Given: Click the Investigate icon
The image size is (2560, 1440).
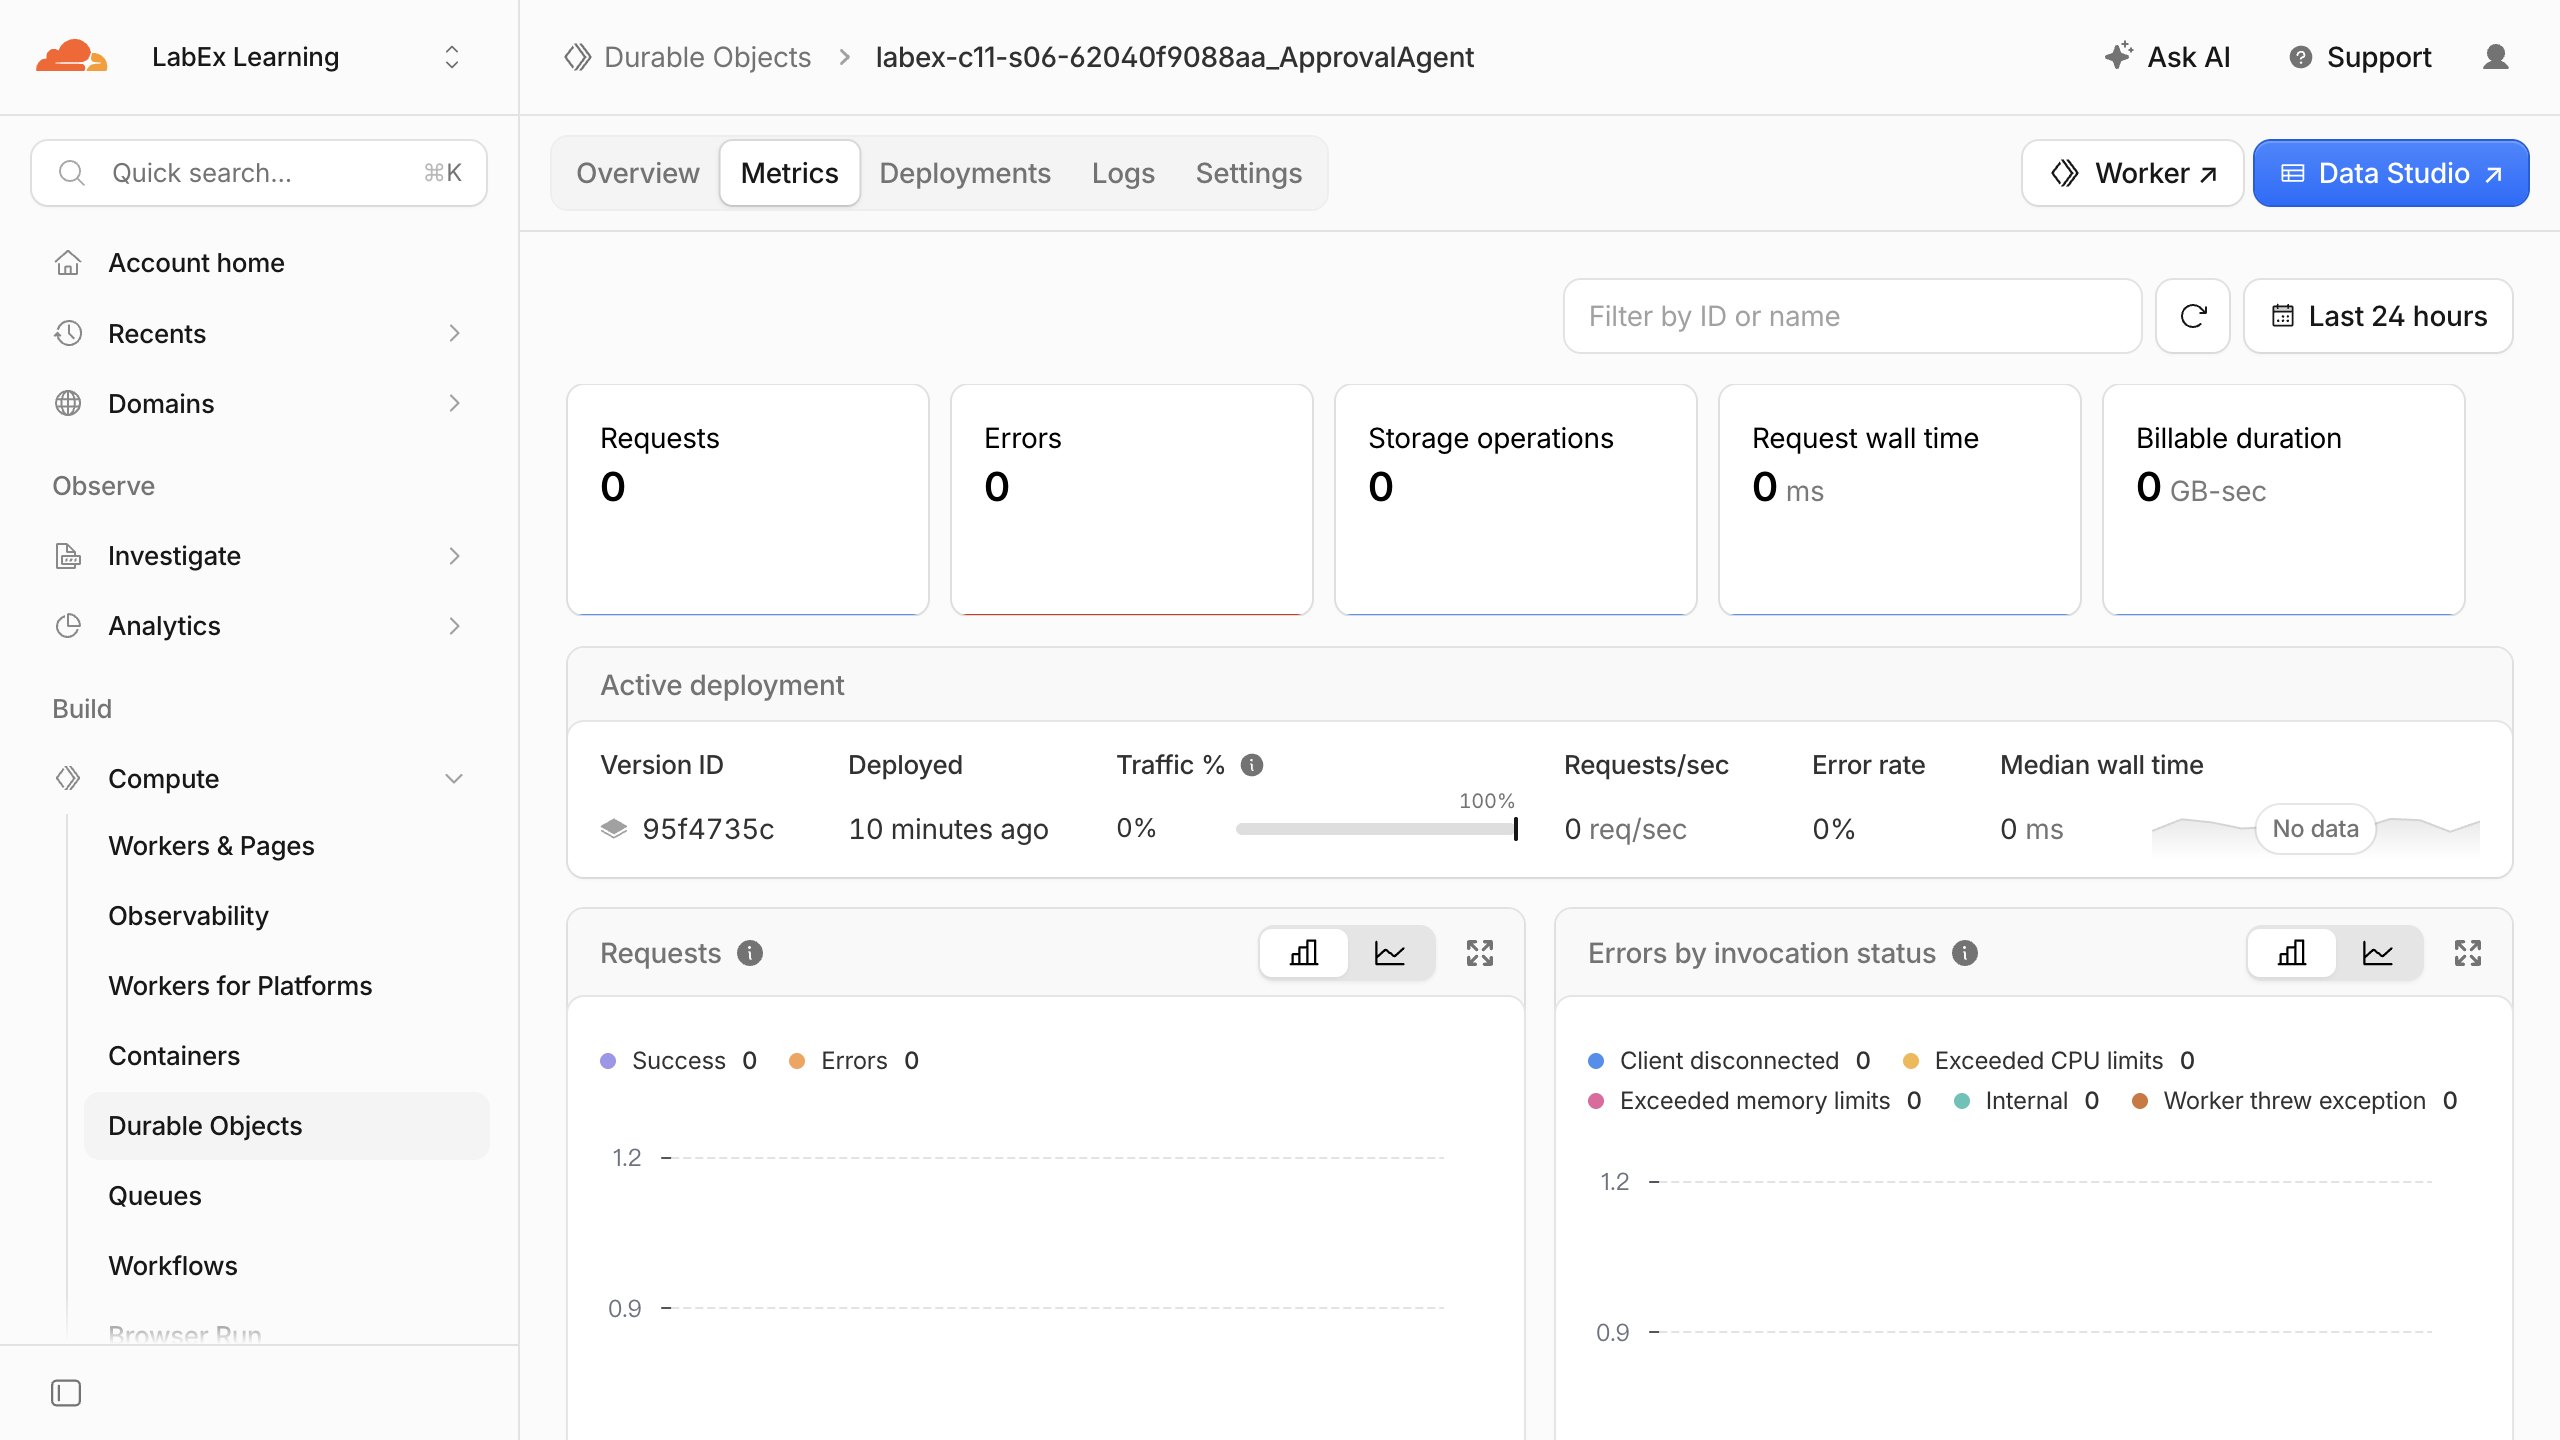Looking at the screenshot, I should 68,556.
